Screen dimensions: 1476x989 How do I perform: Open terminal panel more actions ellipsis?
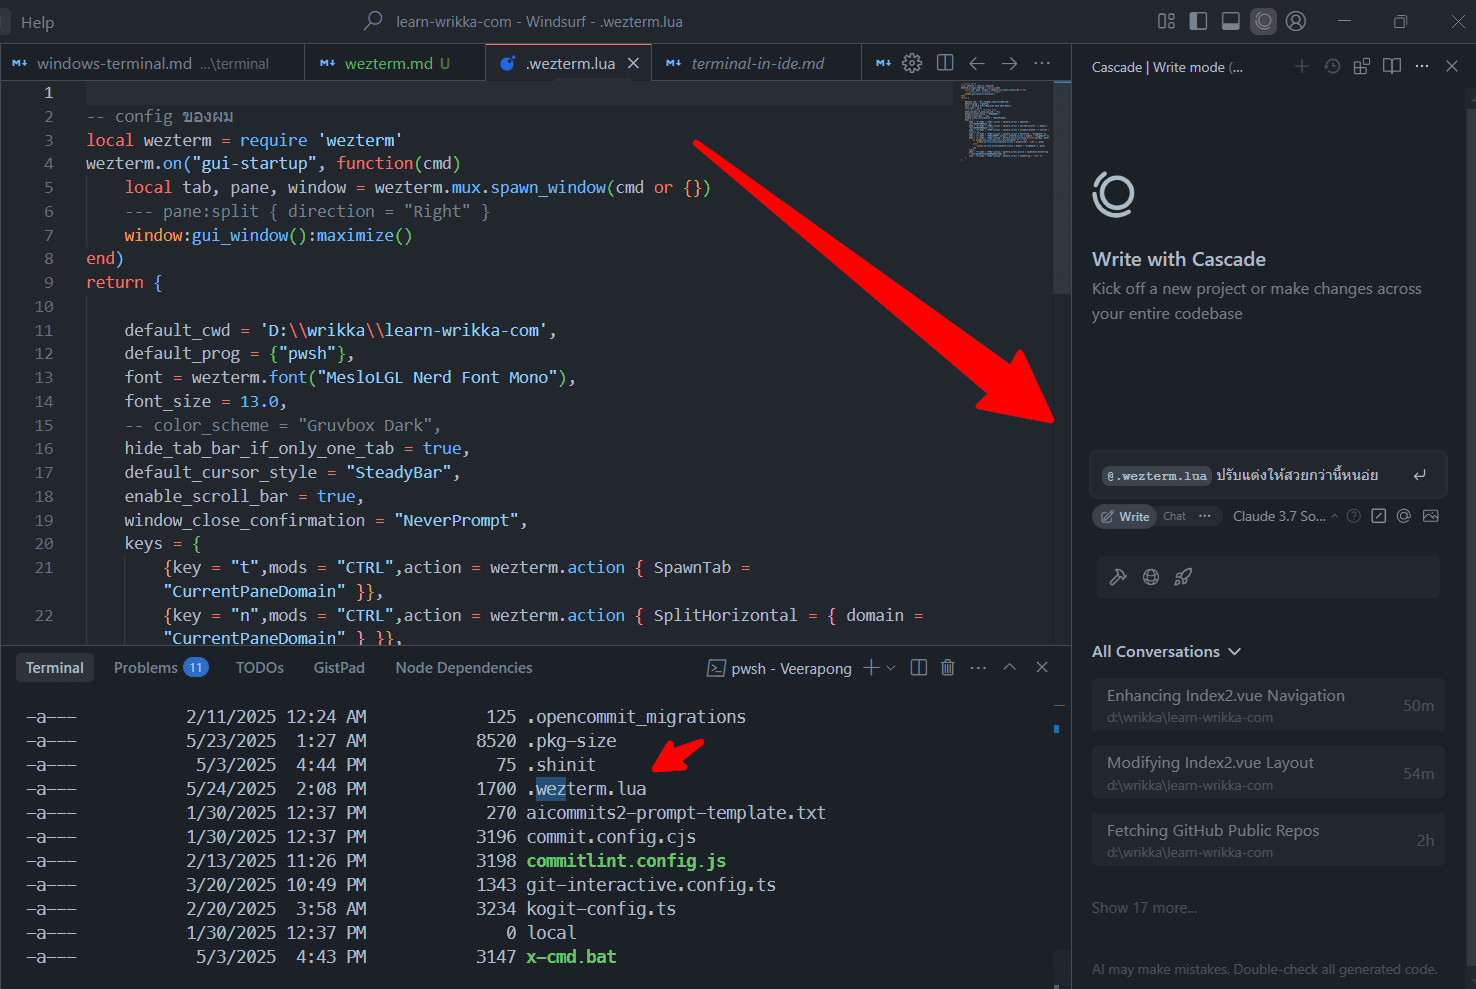pos(979,667)
